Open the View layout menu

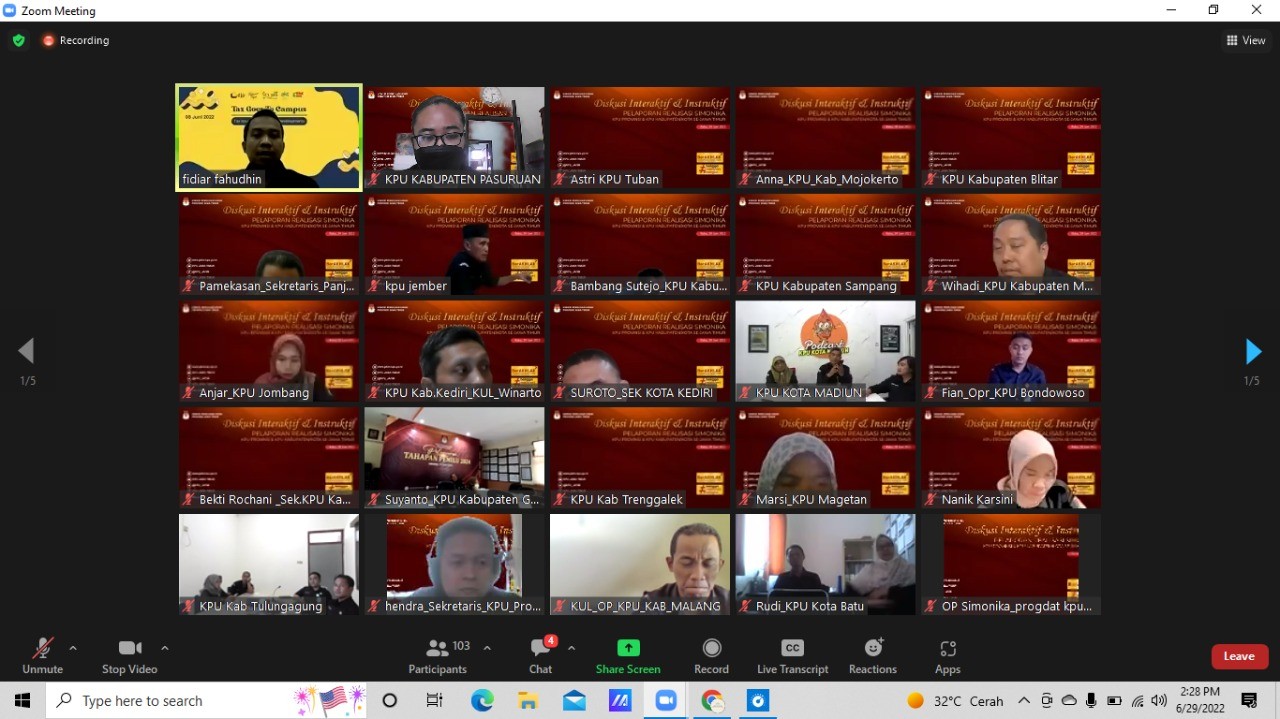click(1246, 41)
